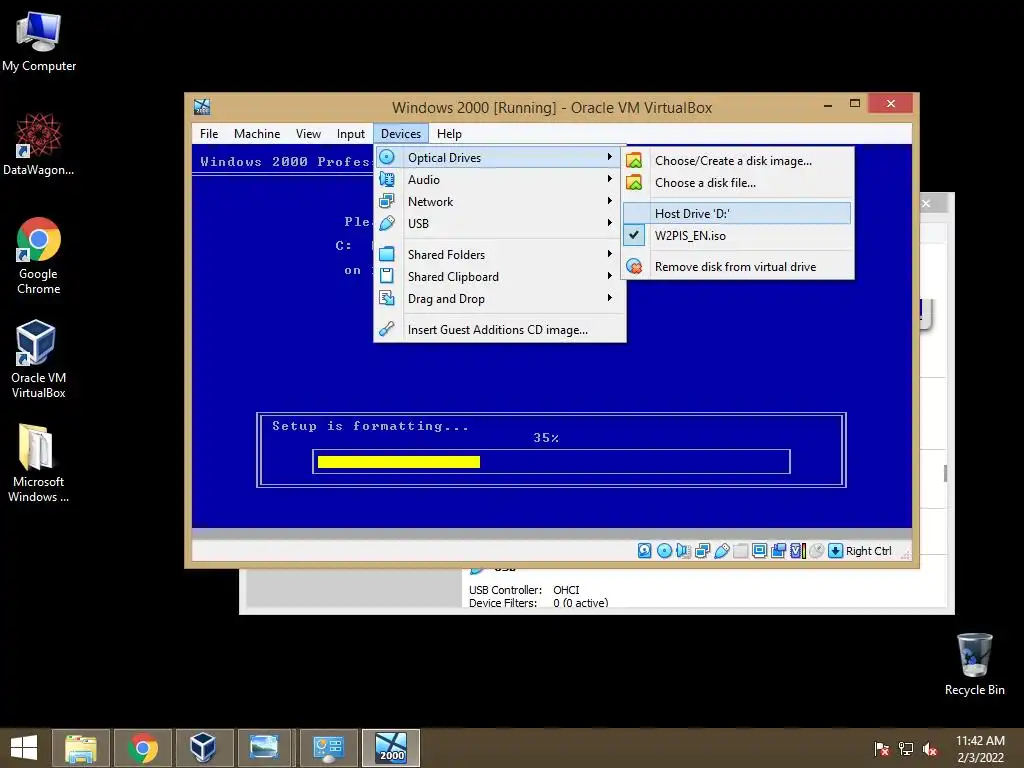
Task: Click the recording status bar icon
Action: click(778, 551)
